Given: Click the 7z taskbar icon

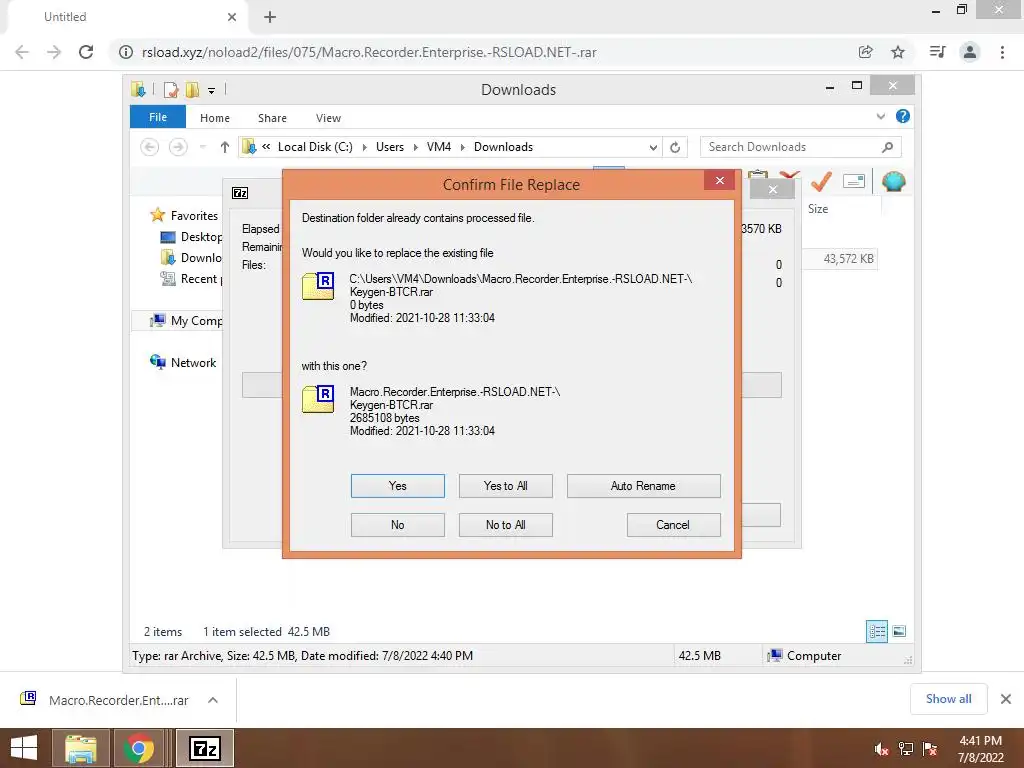Looking at the screenshot, I should click(x=205, y=748).
